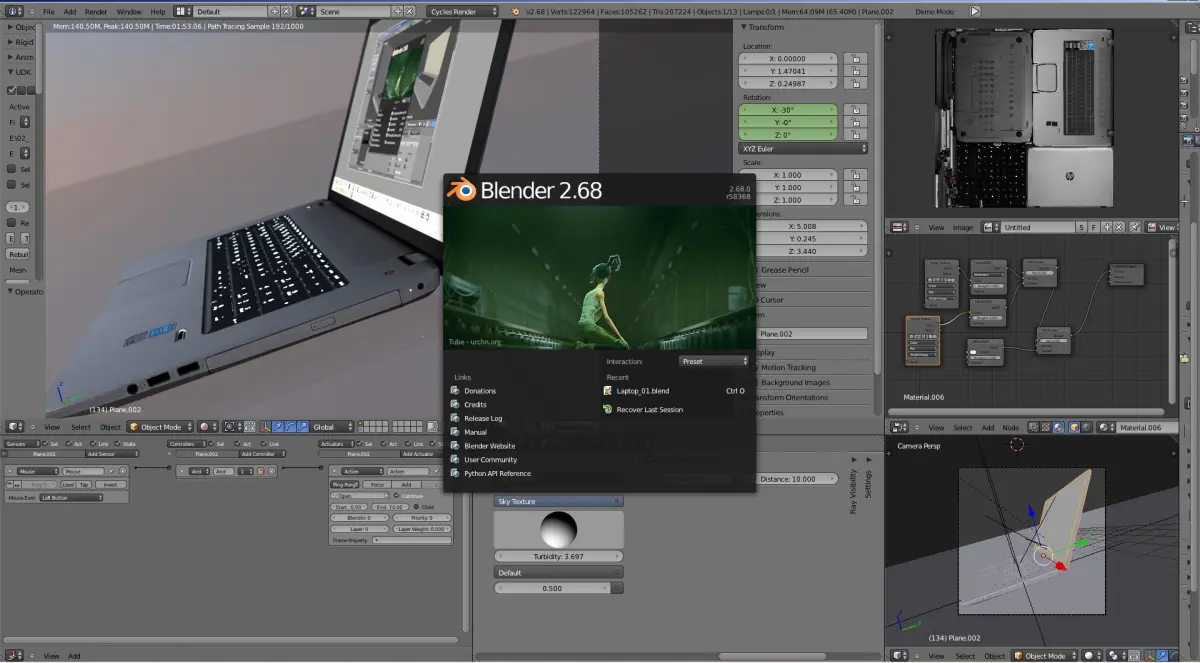Open the pivot point selector

tap(232, 427)
